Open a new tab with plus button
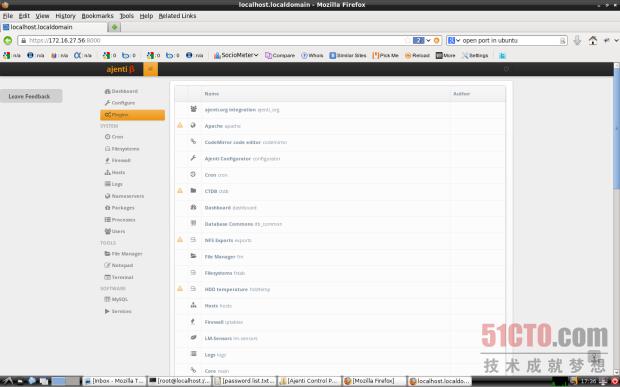The image size is (620, 387). pyautogui.click(x=115, y=27)
